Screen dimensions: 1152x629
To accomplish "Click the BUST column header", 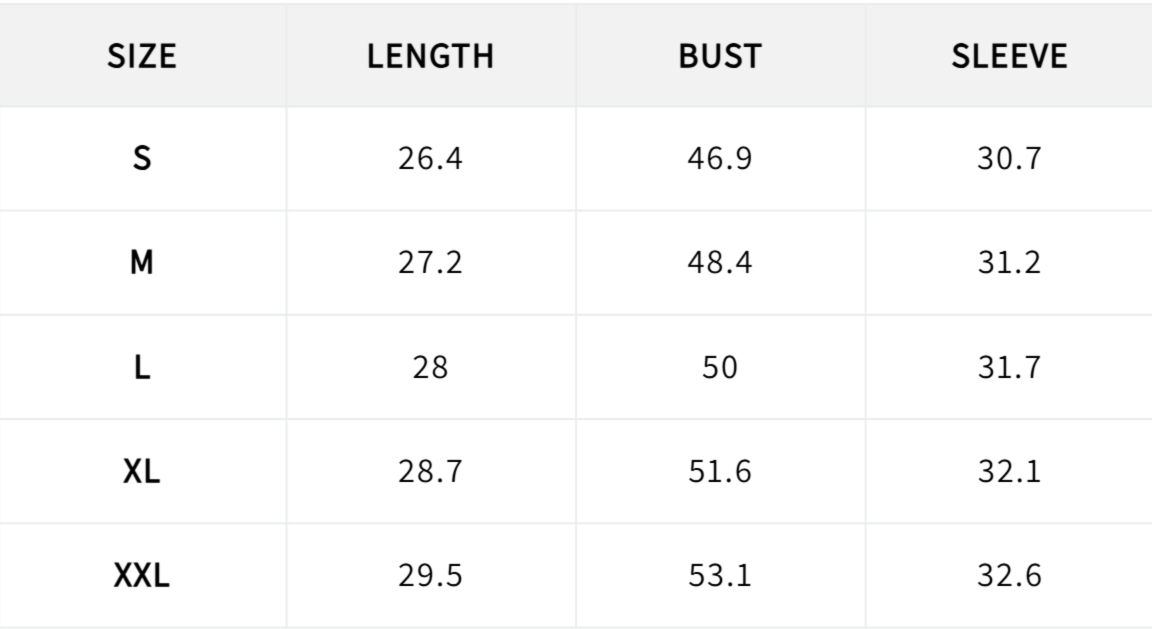I will click(720, 57).
